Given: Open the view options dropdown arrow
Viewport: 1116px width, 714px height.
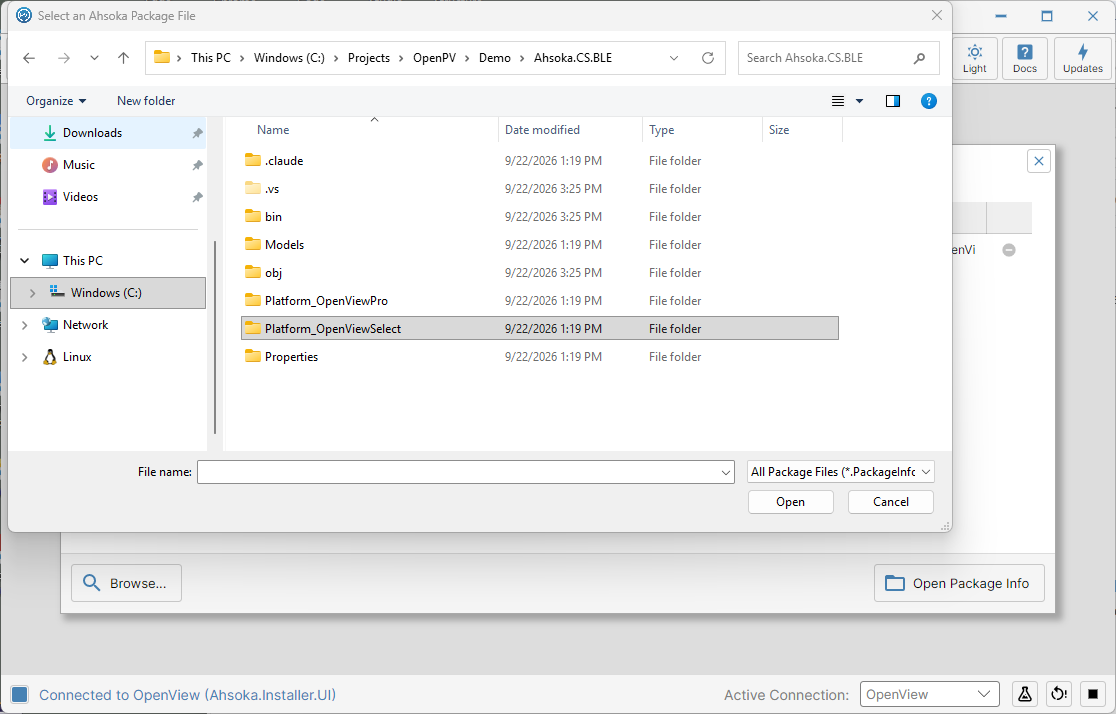Looking at the screenshot, I should click(x=859, y=101).
